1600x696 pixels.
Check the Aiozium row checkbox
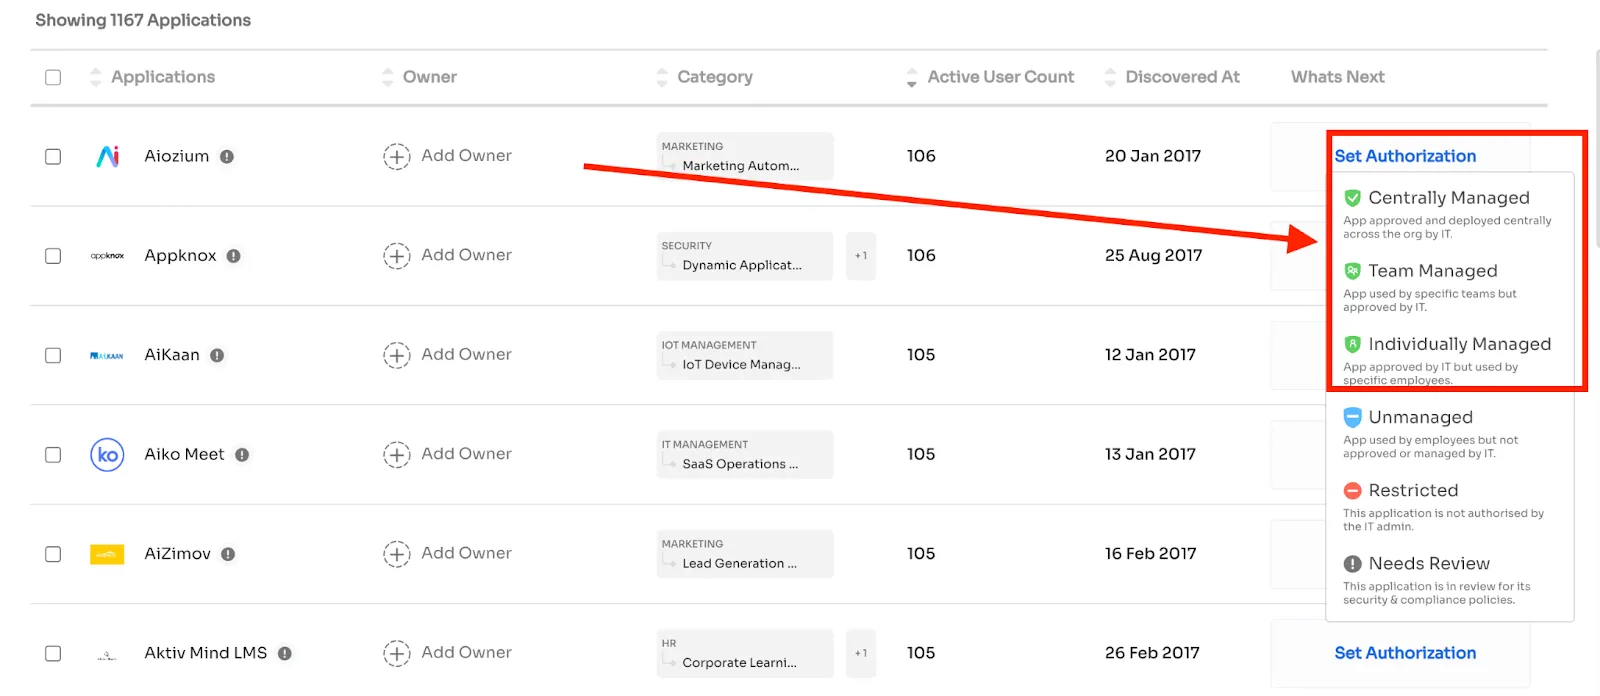coord(53,157)
